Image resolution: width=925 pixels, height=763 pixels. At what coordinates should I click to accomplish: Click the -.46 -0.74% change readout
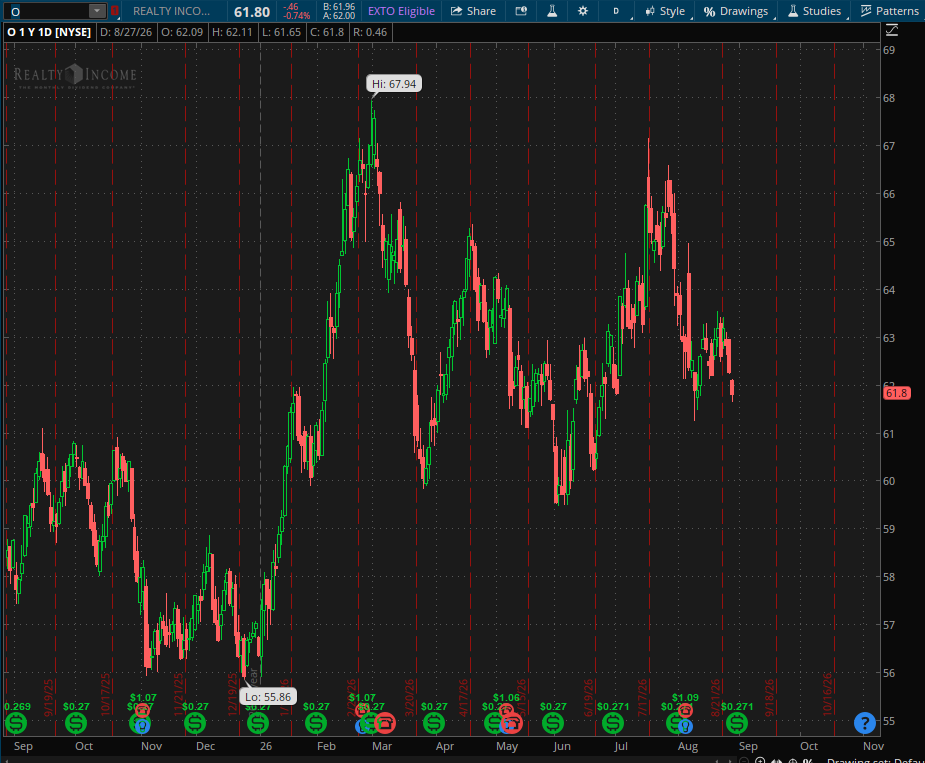click(297, 11)
